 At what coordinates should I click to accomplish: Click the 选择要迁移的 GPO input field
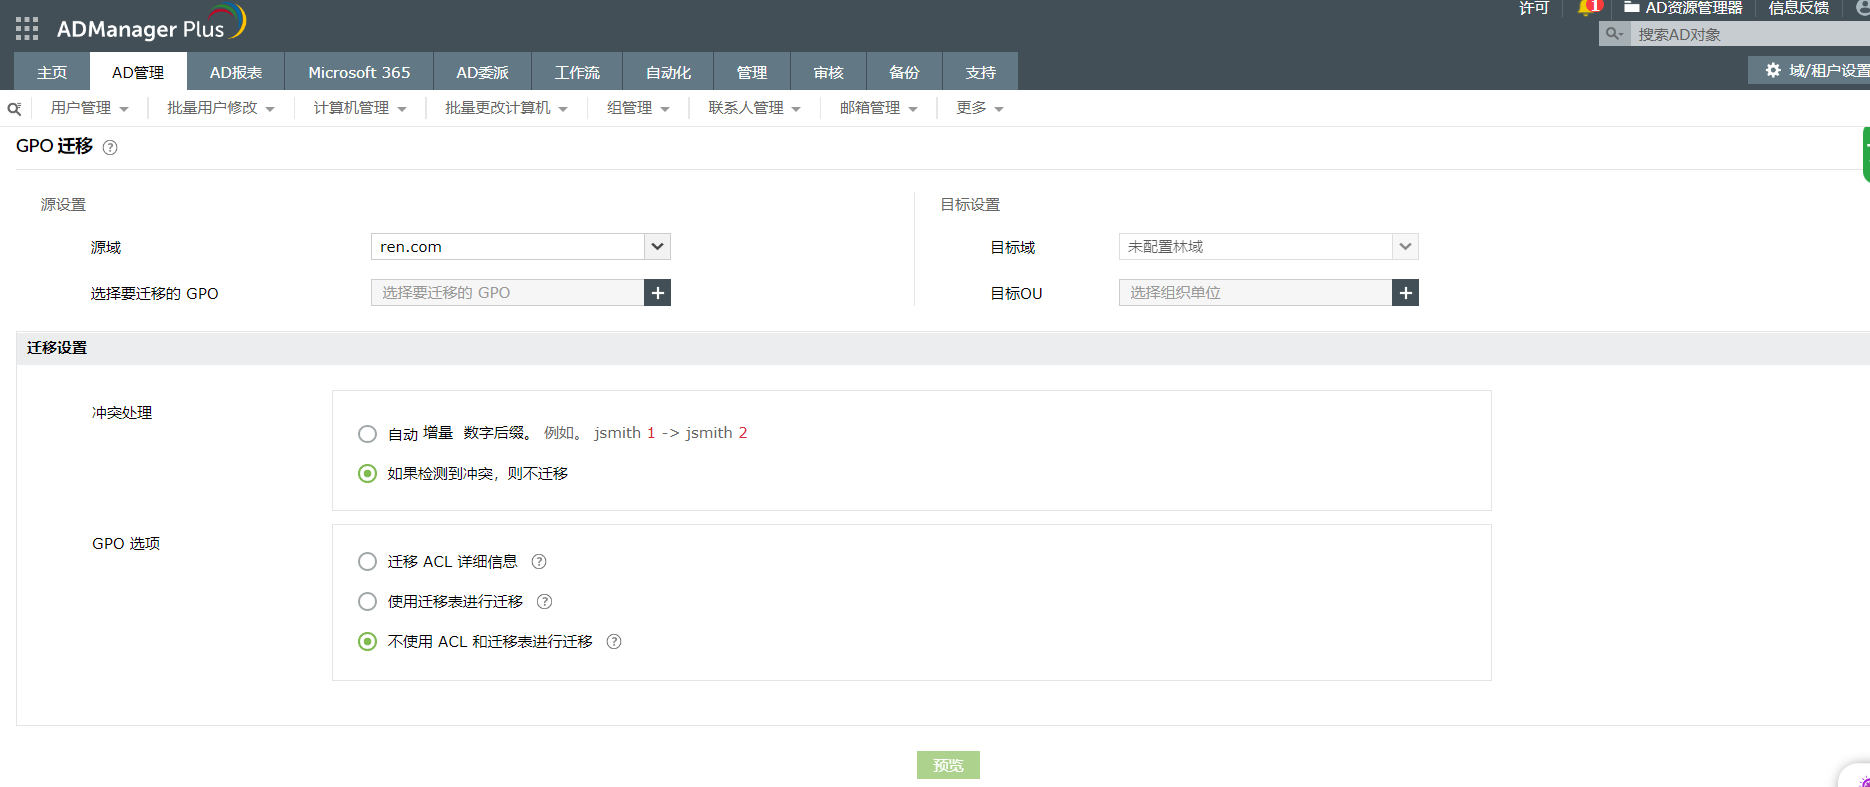point(507,293)
